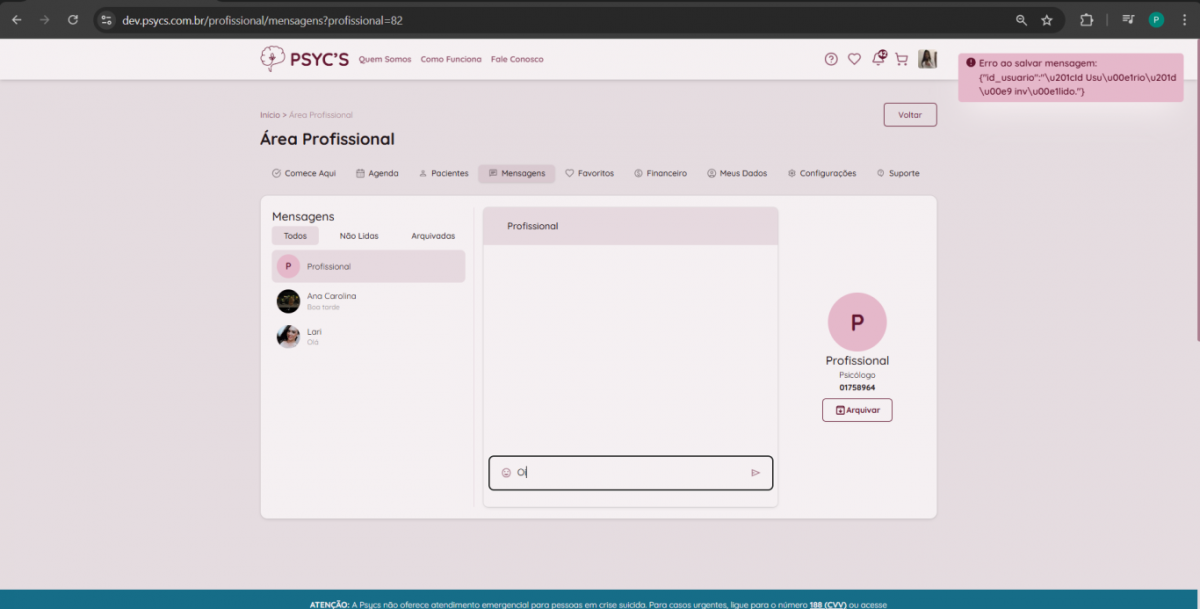Go to the Configurações tab
This screenshot has width=1200, height=609.
[x=821, y=173]
